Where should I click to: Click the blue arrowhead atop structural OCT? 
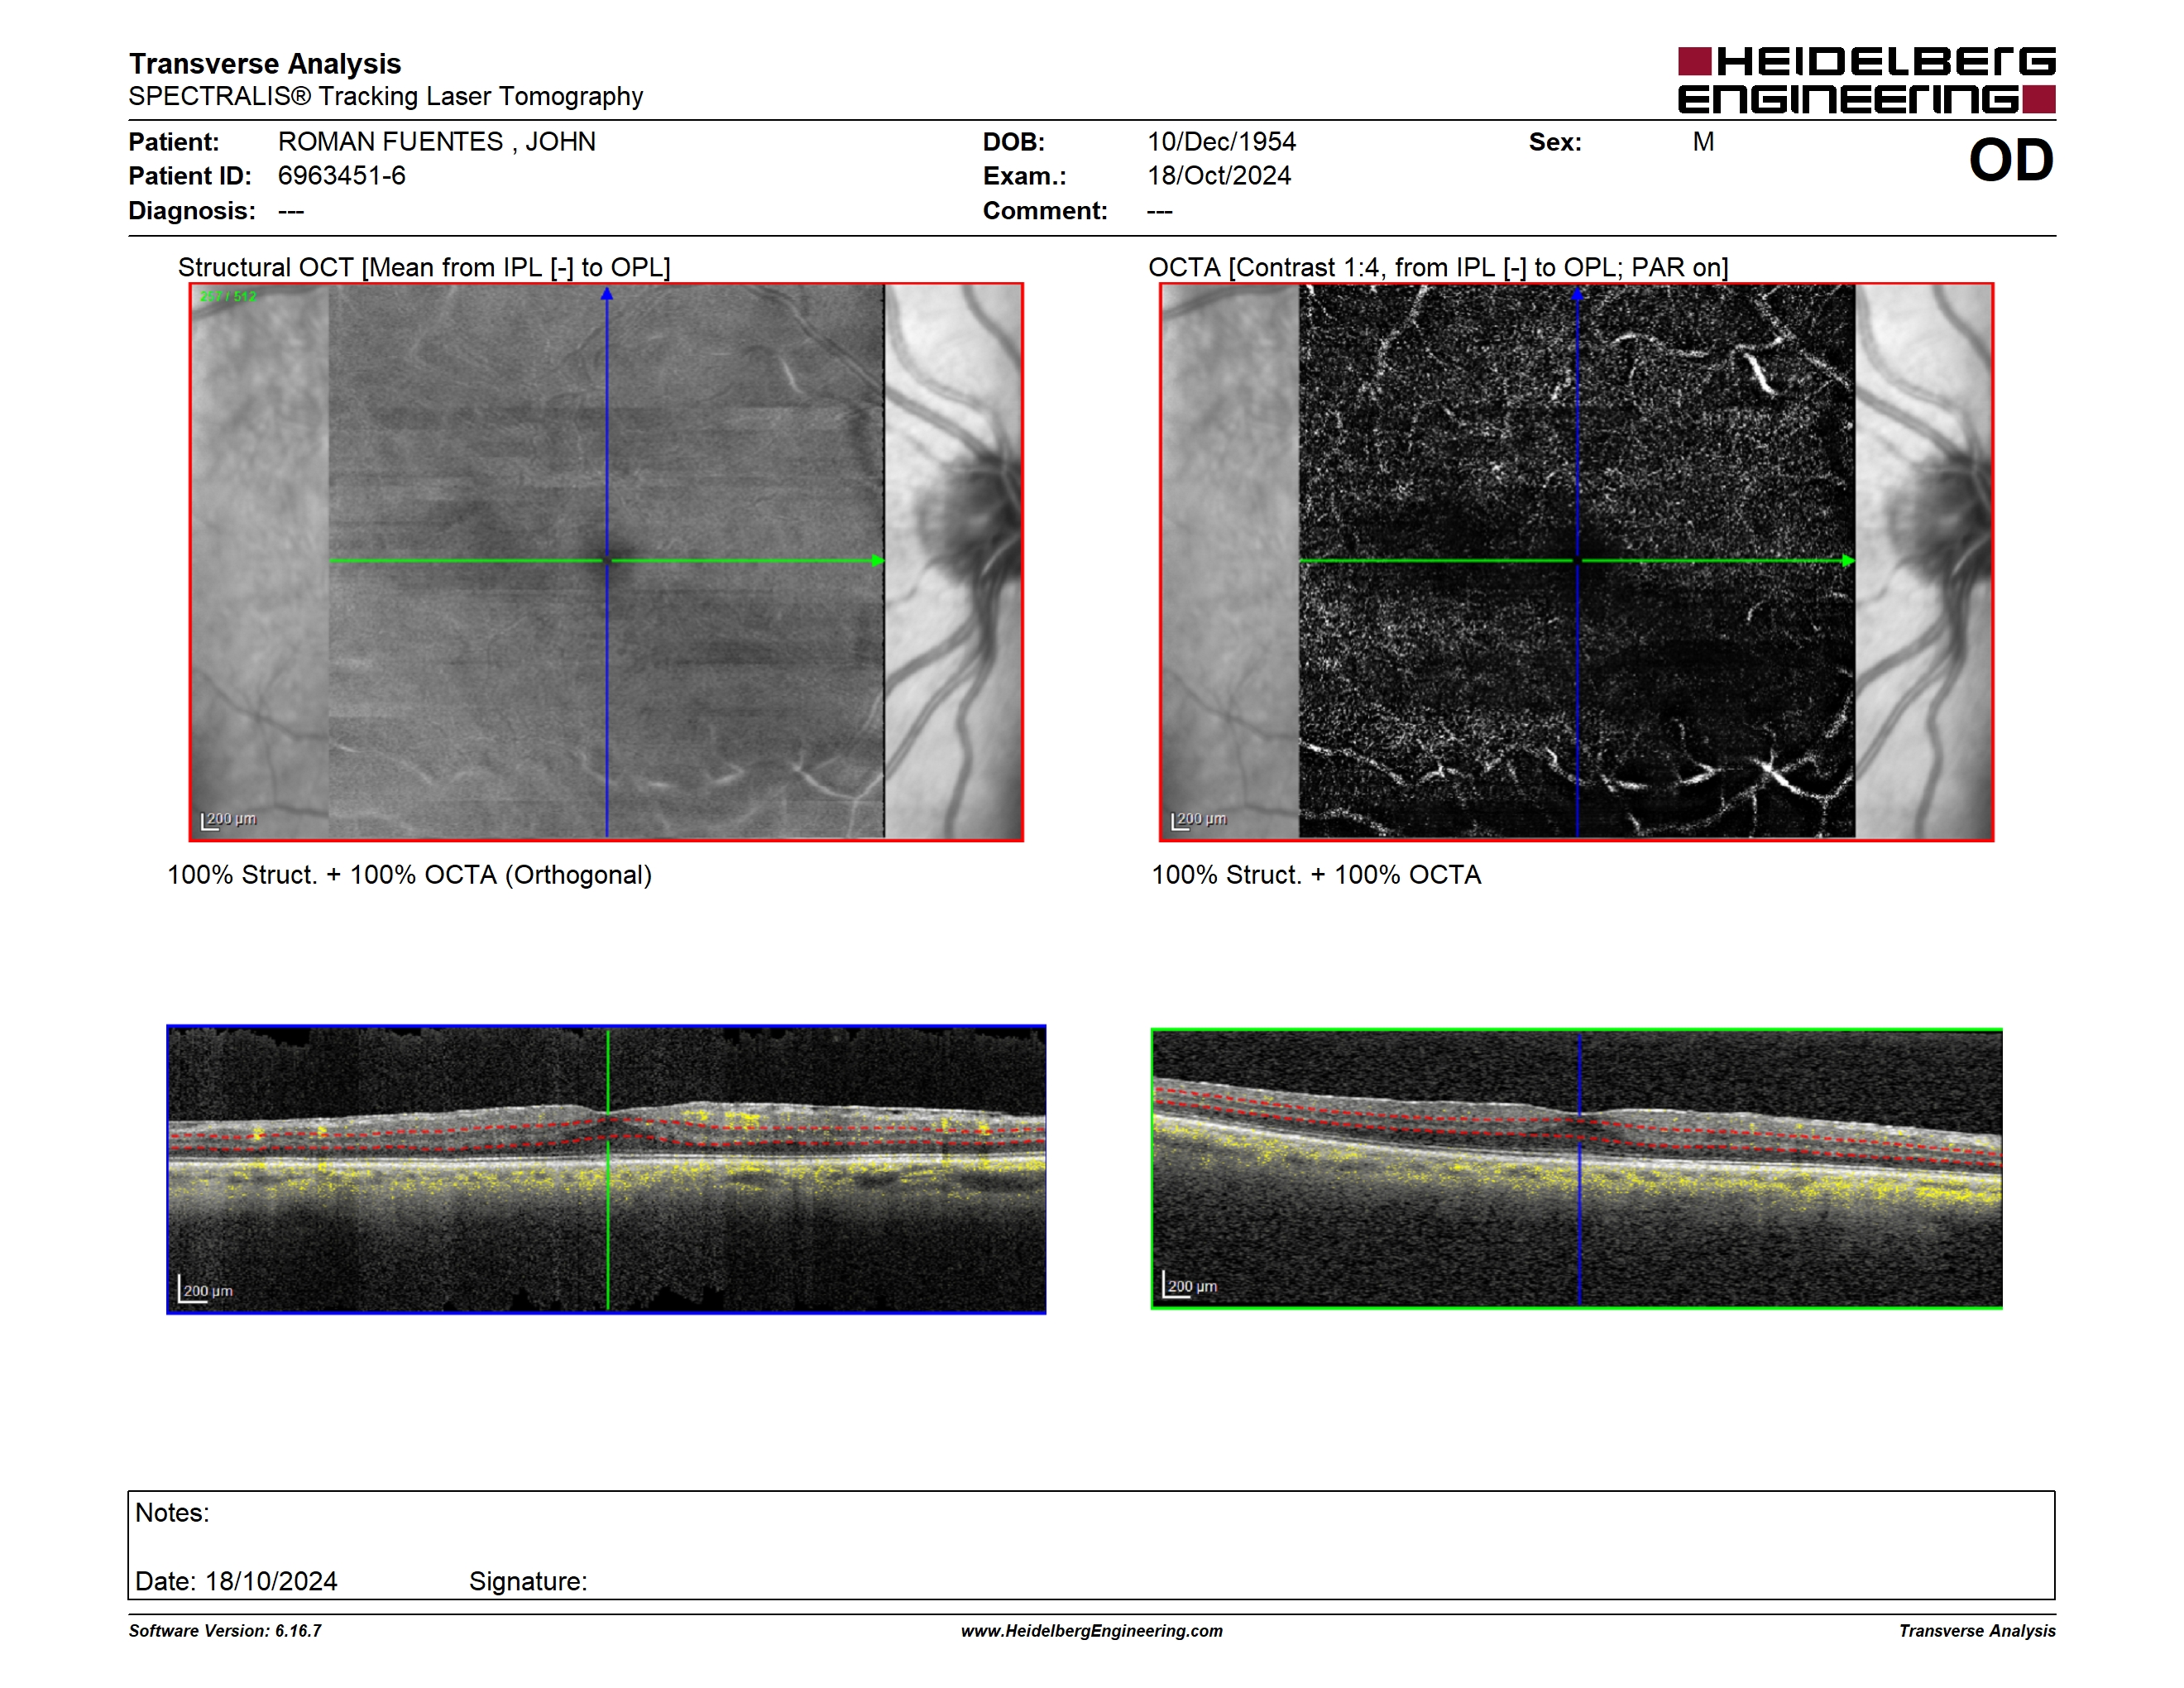click(x=606, y=294)
